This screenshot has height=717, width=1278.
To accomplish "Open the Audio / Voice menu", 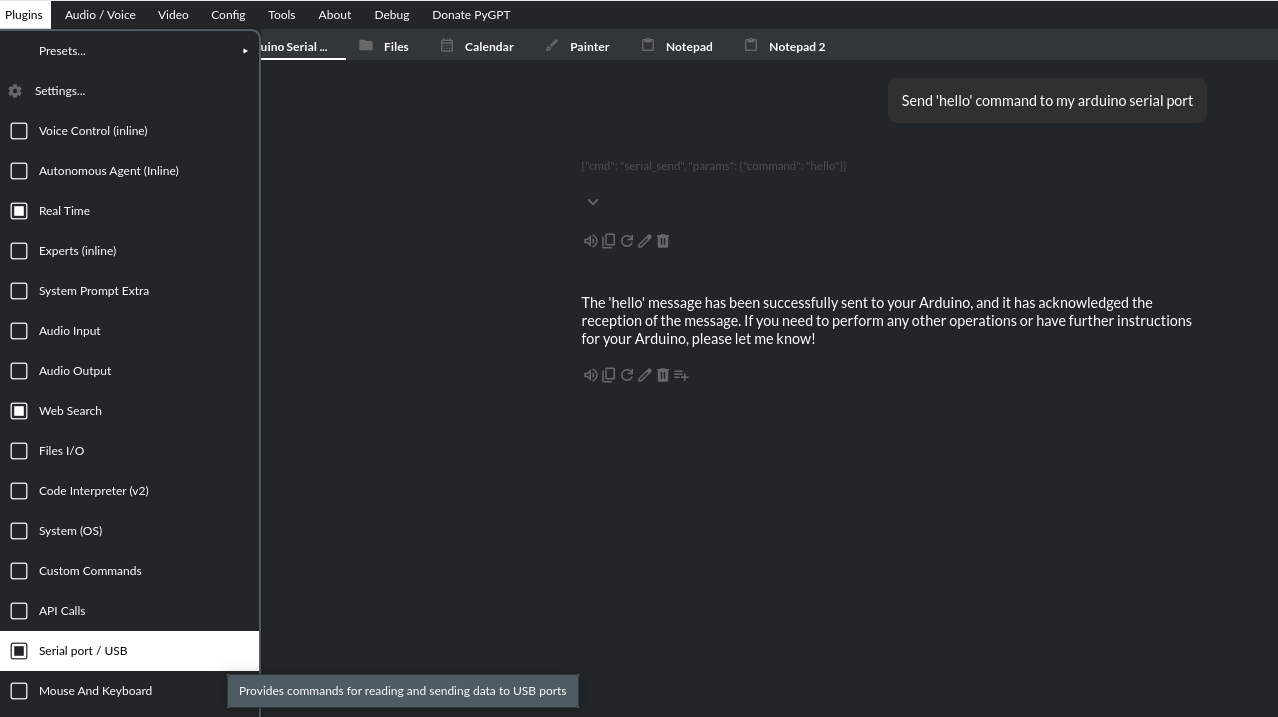I will (x=100, y=15).
